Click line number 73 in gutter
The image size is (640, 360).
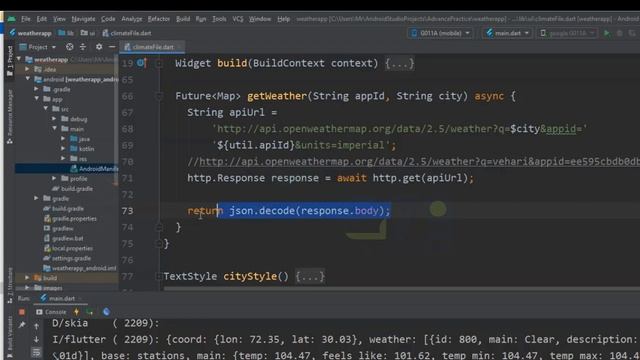pyautogui.click(x=127, y=211)
